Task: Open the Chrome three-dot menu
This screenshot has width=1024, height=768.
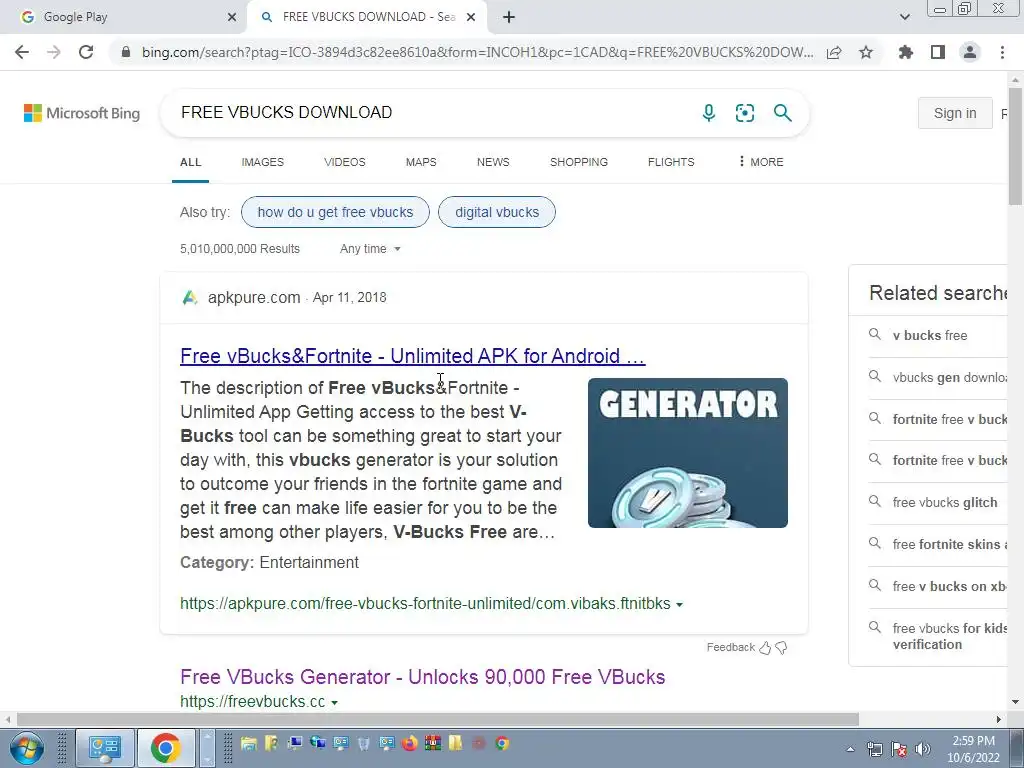Action: (x=1002, y=52)
